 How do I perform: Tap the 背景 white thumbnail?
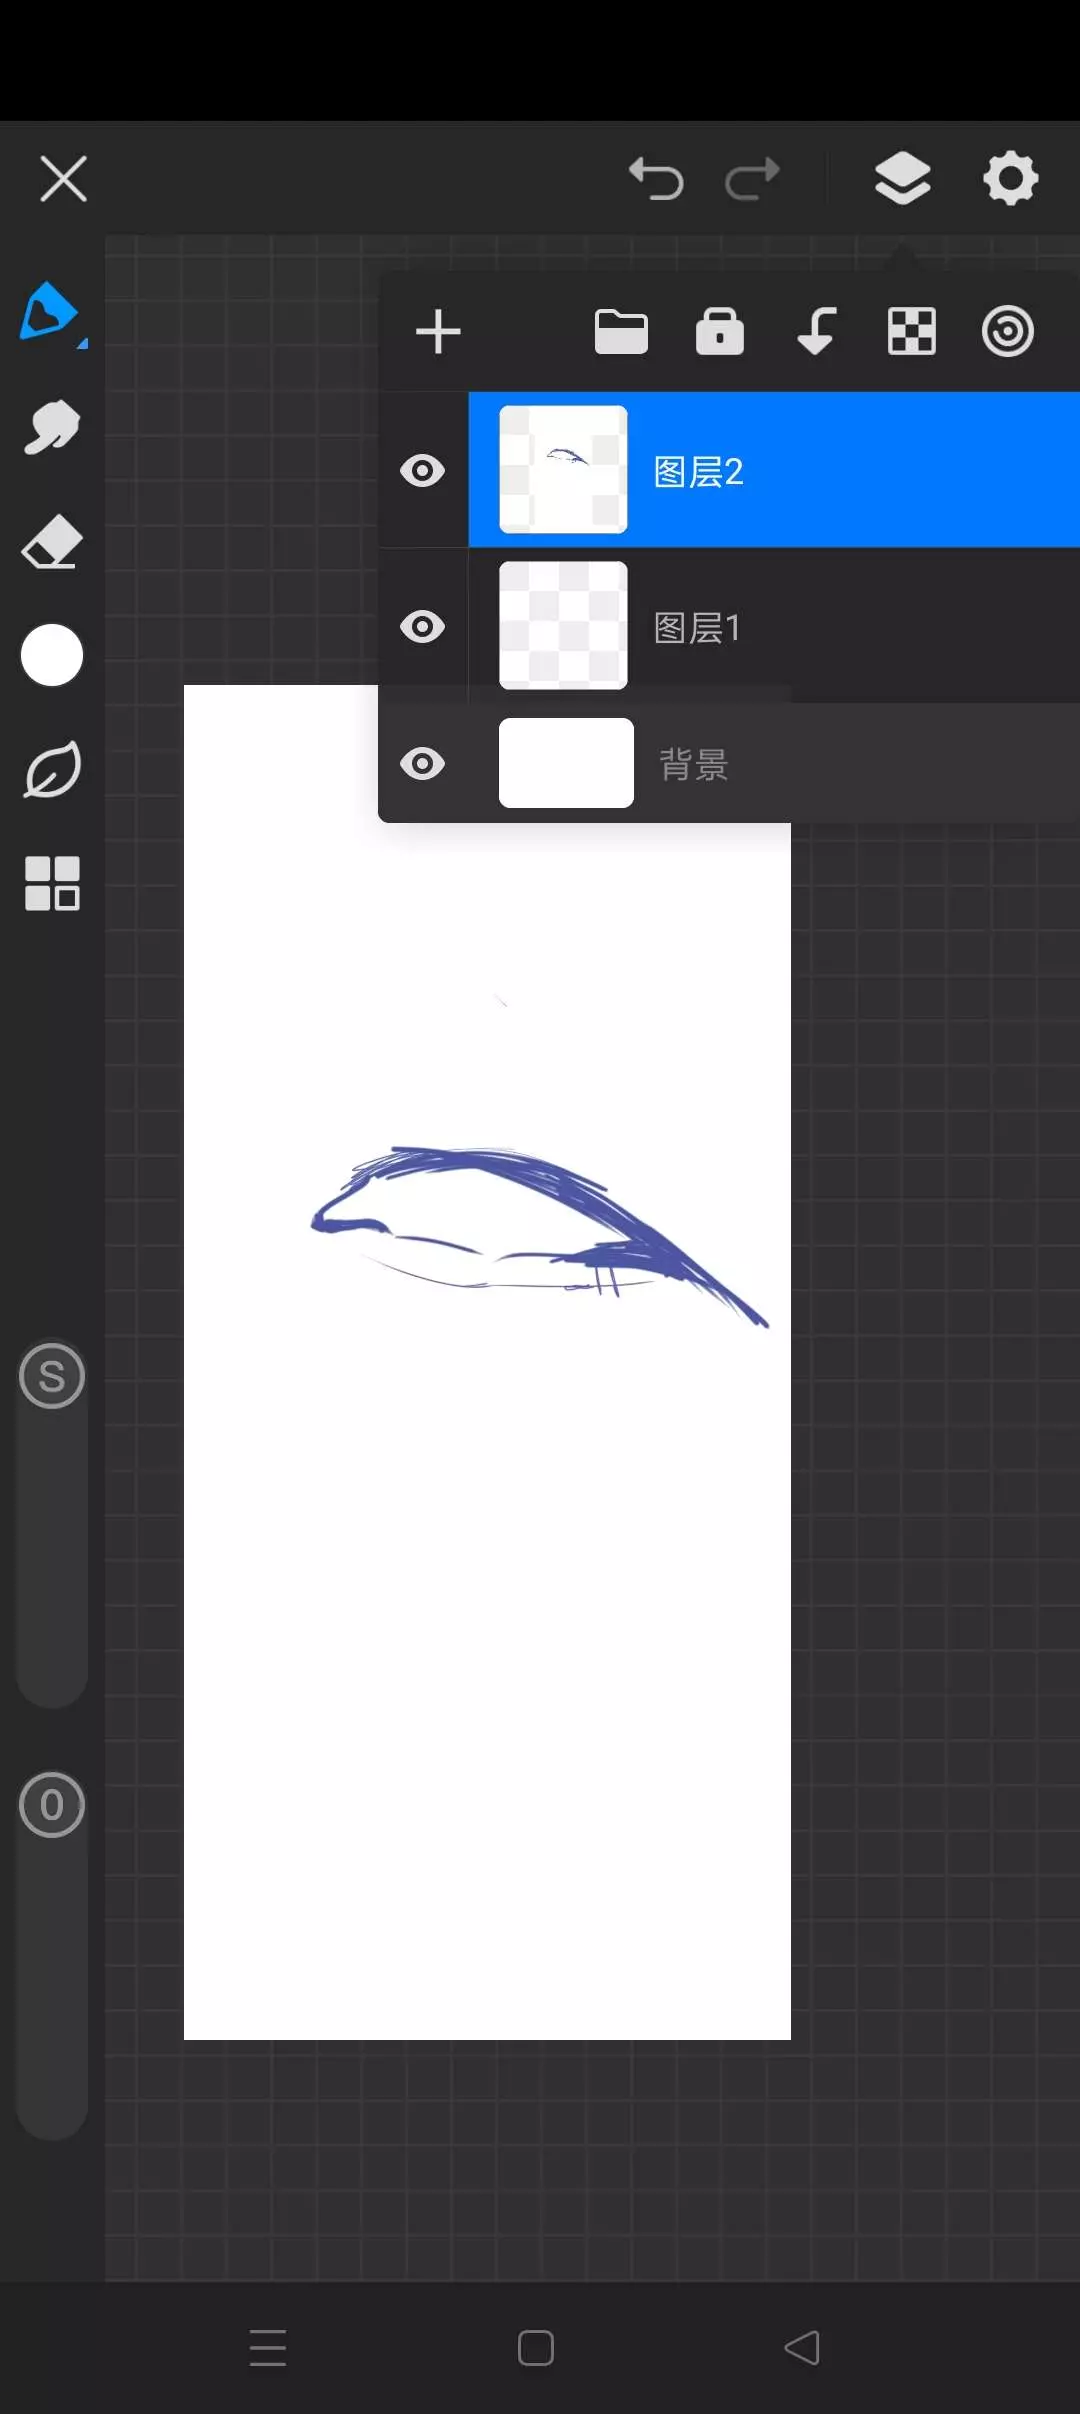click(x=566, y=763)
